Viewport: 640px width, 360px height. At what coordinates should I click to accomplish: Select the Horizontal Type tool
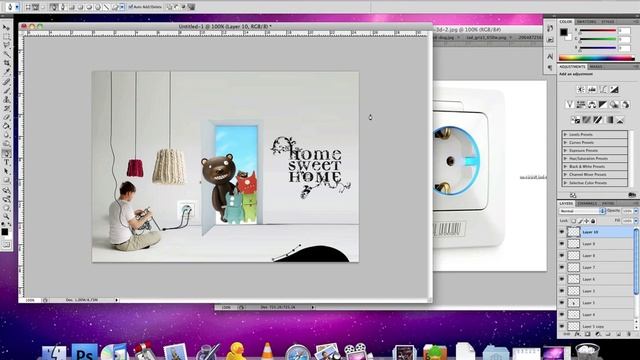pyautogui.click(x=6, y=162)
